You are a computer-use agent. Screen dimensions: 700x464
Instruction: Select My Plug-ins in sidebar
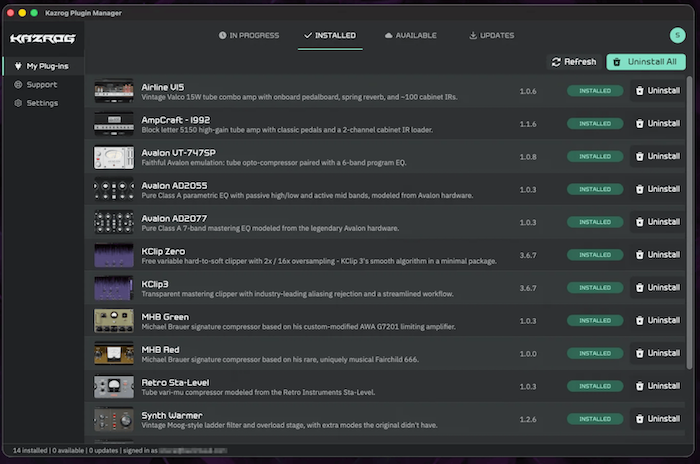click(x=43, y=66)
